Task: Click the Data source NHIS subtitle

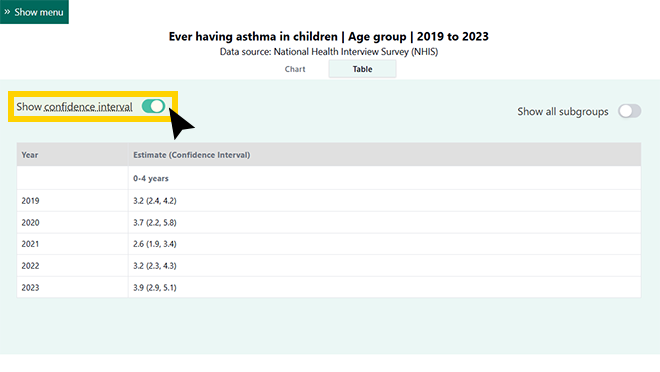Action: click(x=329, y=52)
